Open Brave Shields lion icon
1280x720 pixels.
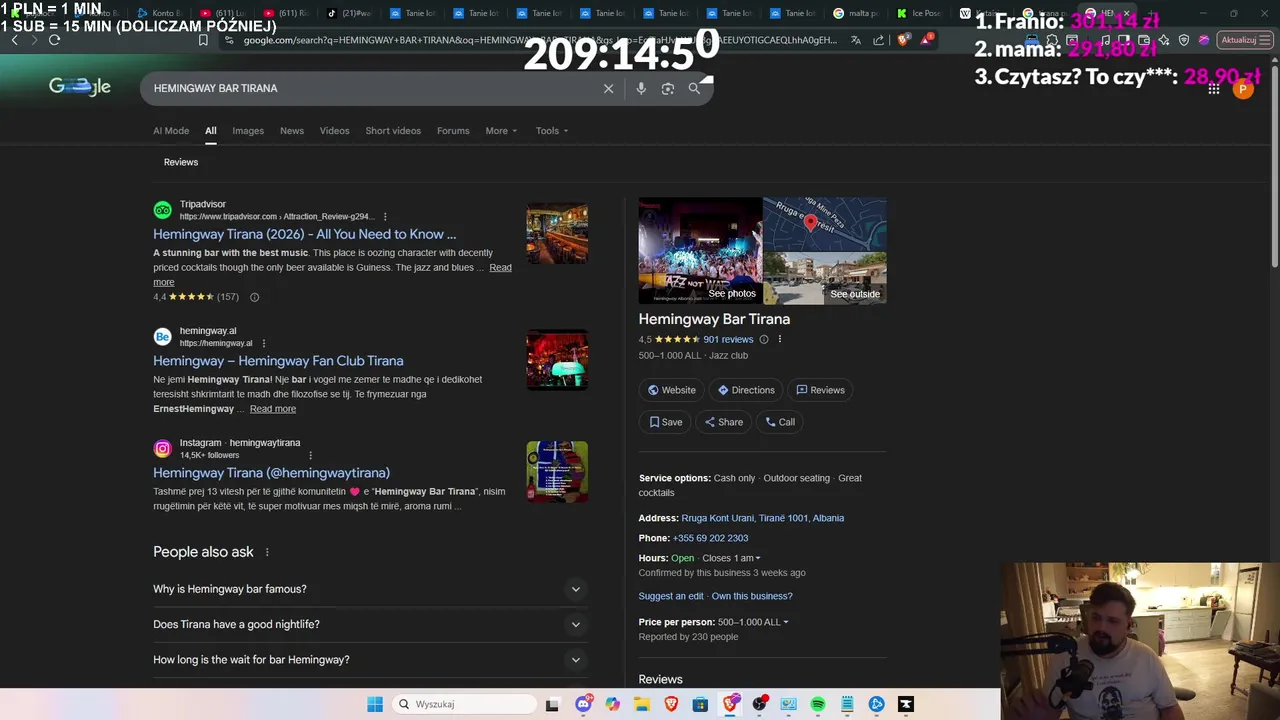coord(903,40)
